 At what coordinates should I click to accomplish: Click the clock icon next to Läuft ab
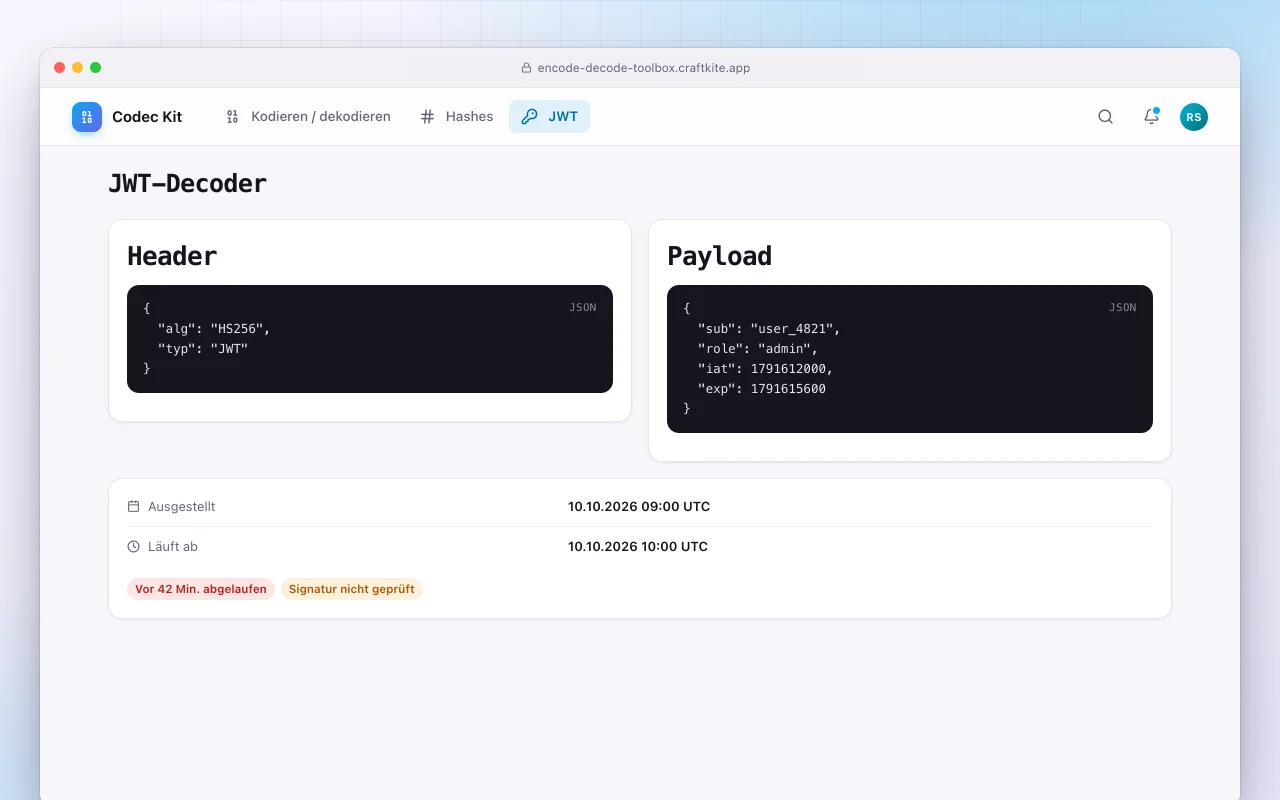[x=134, y=547]
